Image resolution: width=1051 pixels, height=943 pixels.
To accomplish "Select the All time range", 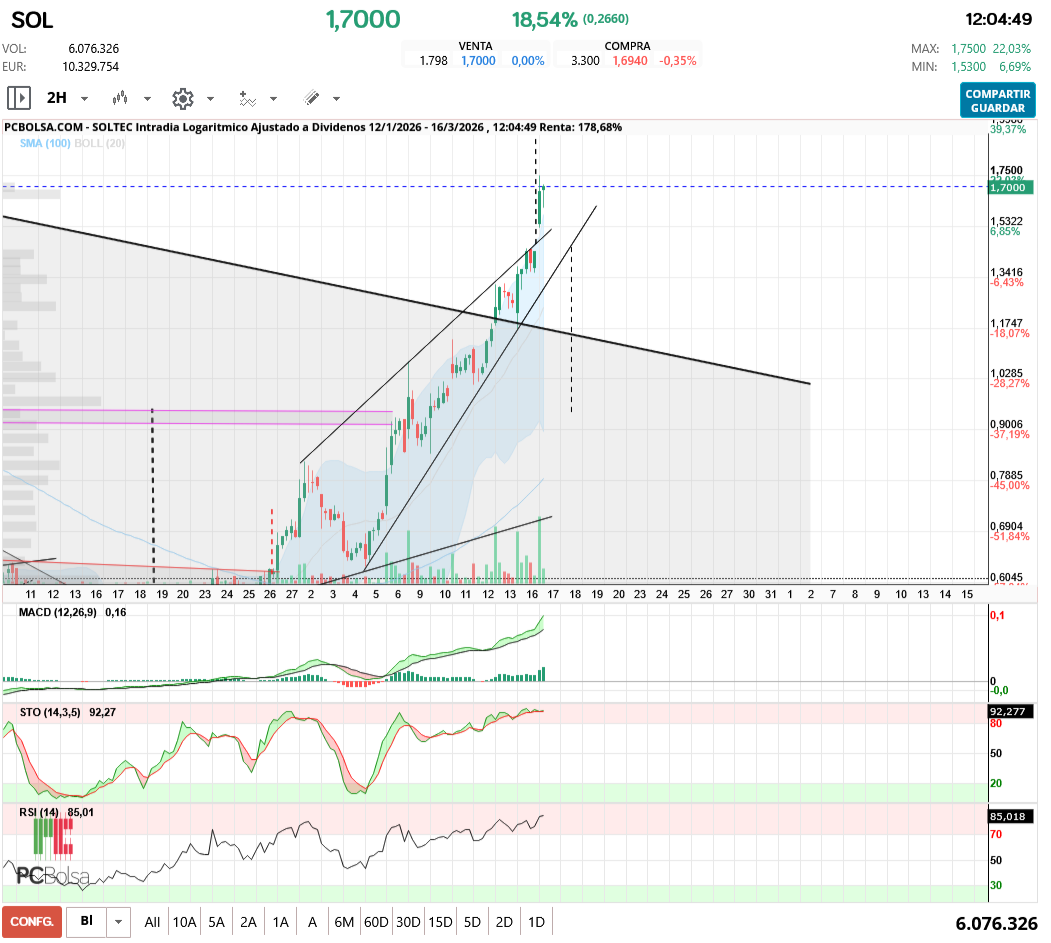I will pos(152,921).
